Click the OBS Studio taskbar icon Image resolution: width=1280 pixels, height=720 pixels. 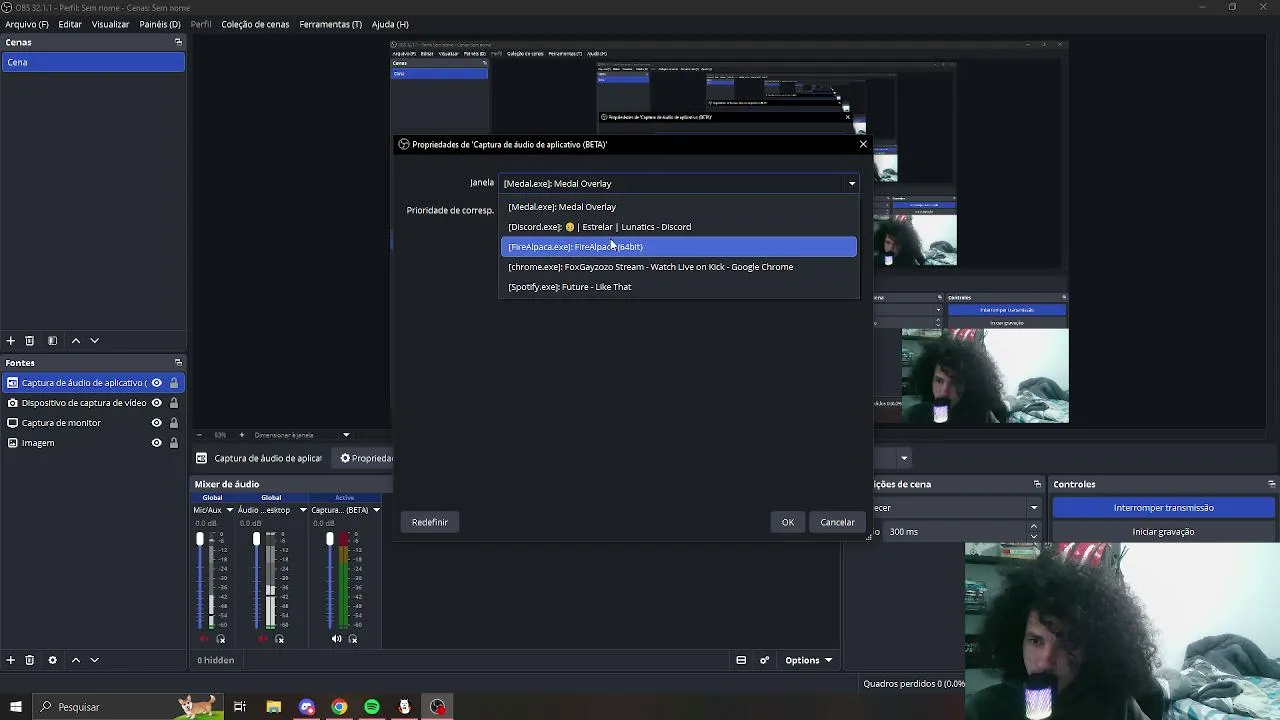tap(438, 707)
